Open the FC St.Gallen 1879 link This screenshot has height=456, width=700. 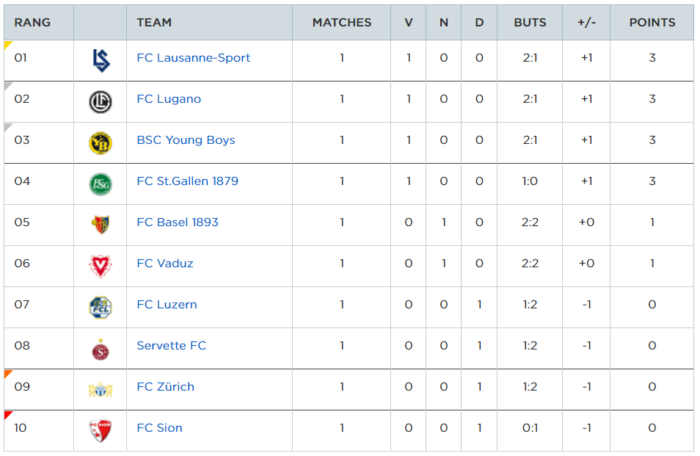(188, 181)
